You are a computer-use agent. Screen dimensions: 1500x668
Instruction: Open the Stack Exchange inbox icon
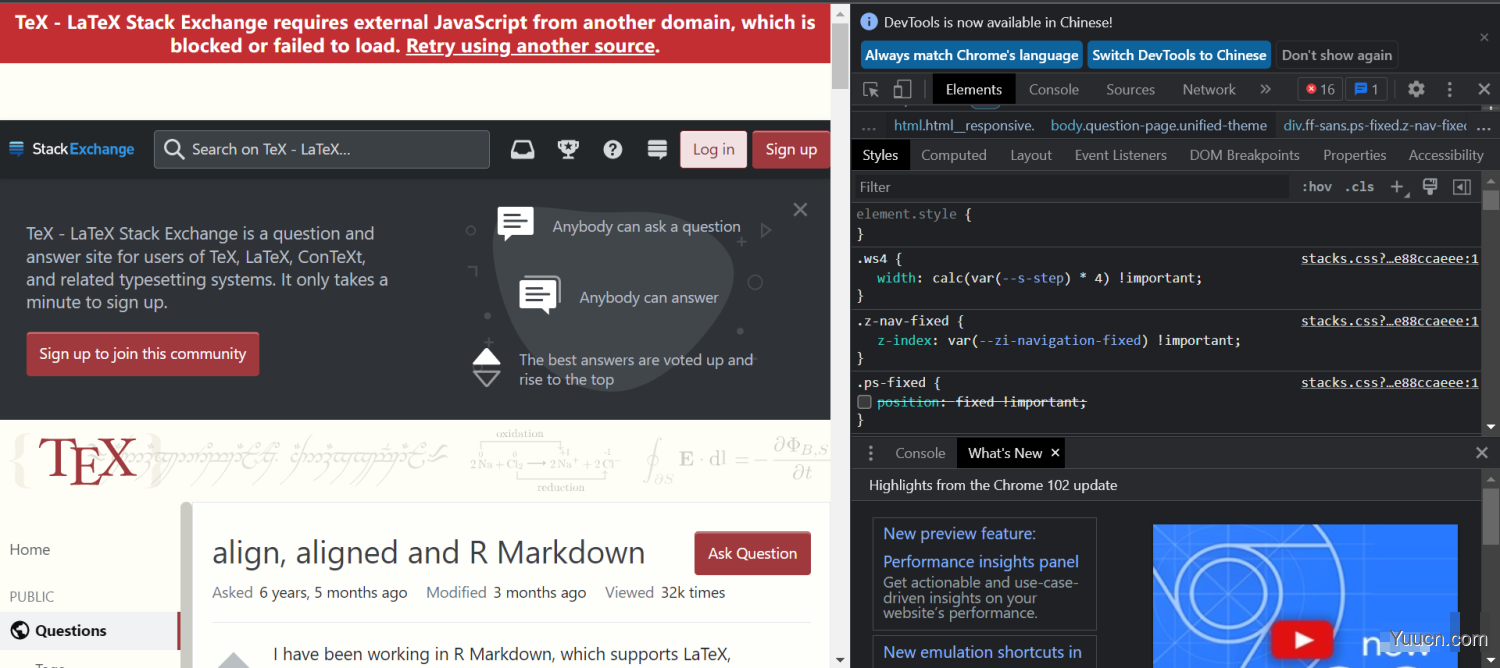pyautogui.click(x=522, y=149)
